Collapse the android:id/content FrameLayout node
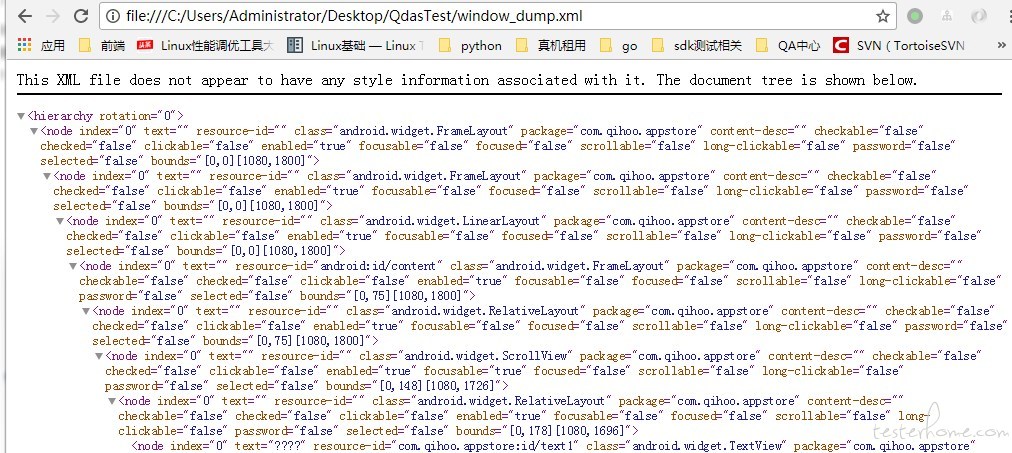1012x453 pixels. pyautogui.click(x=73, y=266)
